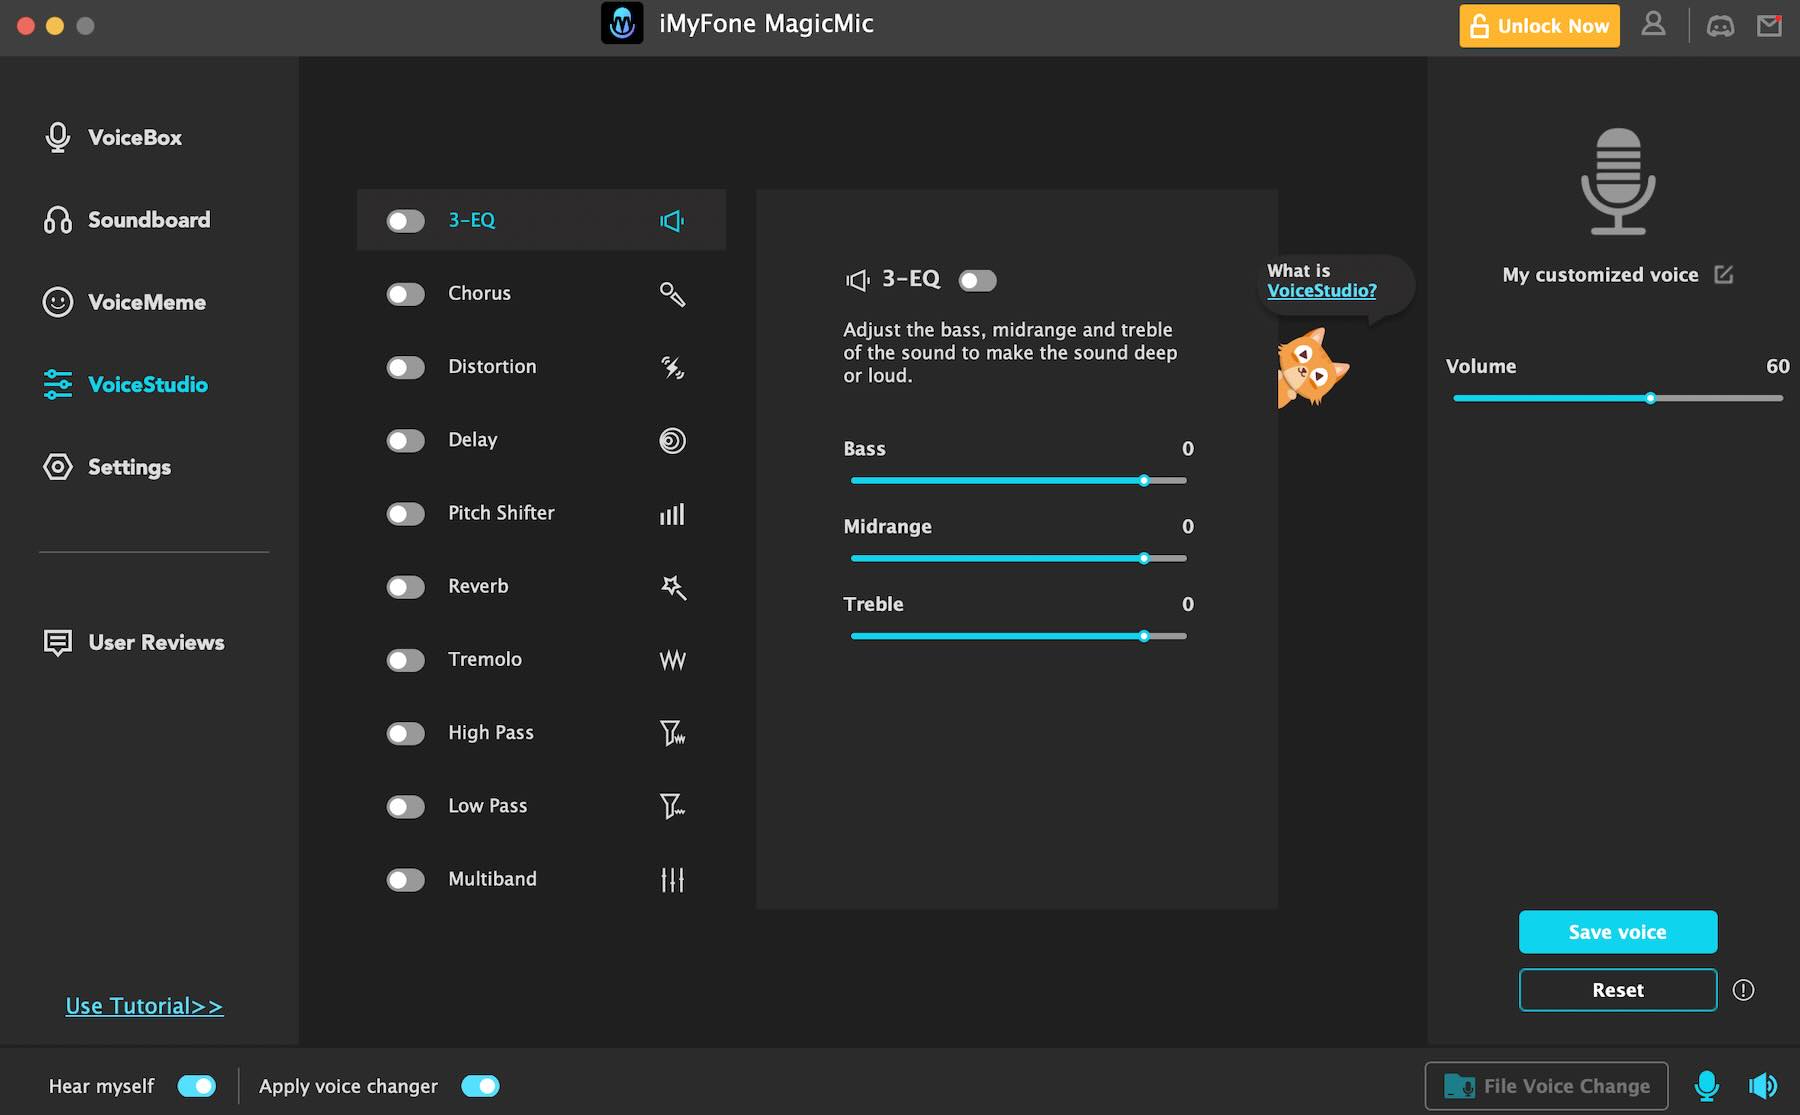The width and height of the screenshot is (1800, 1115).
Task: Mute the microphone icon in bottom bar
Action: pos(1706,1086)
